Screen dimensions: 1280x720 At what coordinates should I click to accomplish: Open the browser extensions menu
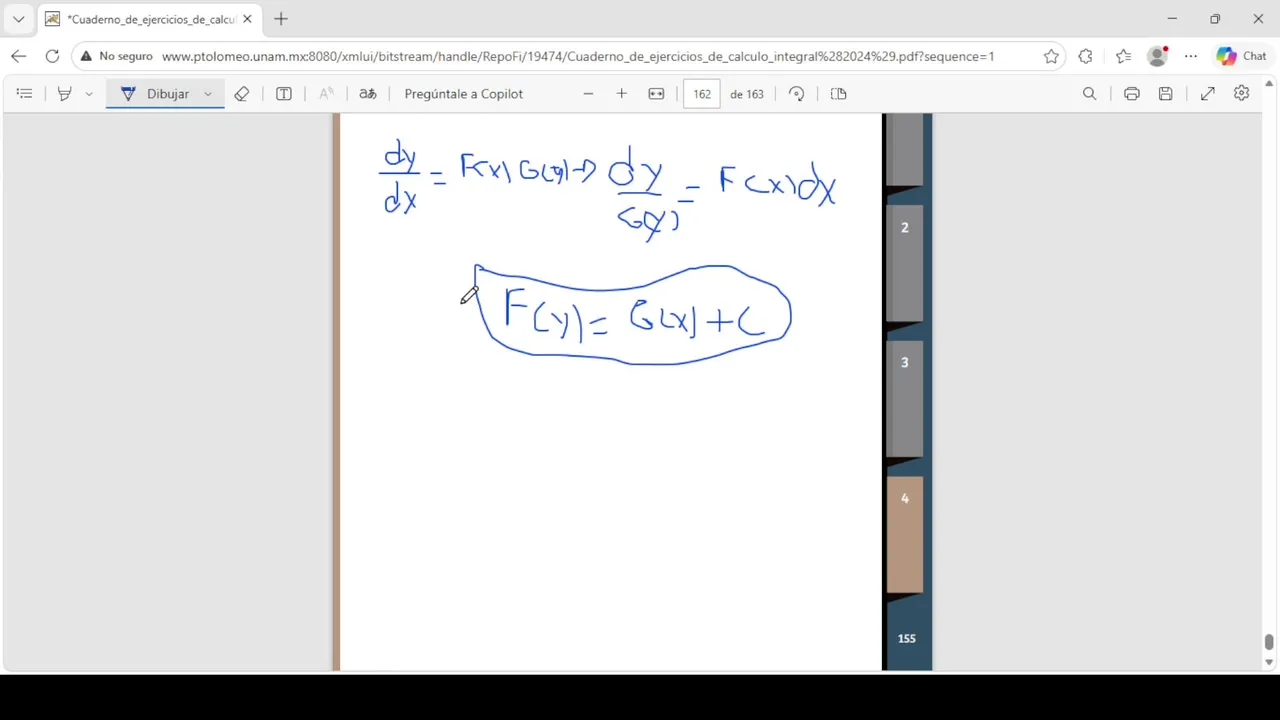pyautogui.click(x=1086, y=56)
